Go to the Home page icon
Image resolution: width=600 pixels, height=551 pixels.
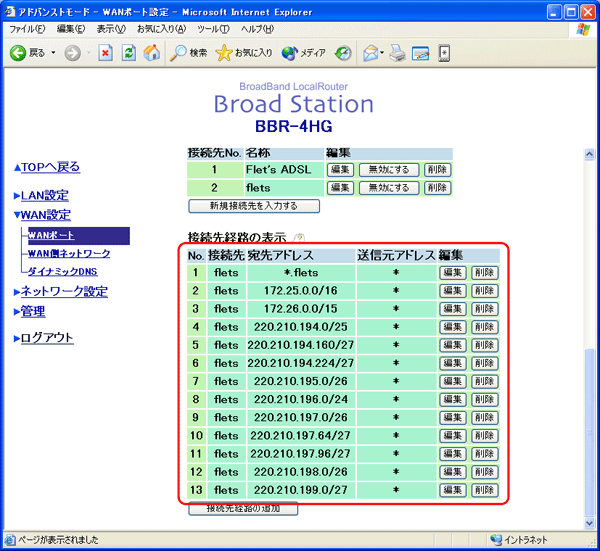tap(152, 53)
